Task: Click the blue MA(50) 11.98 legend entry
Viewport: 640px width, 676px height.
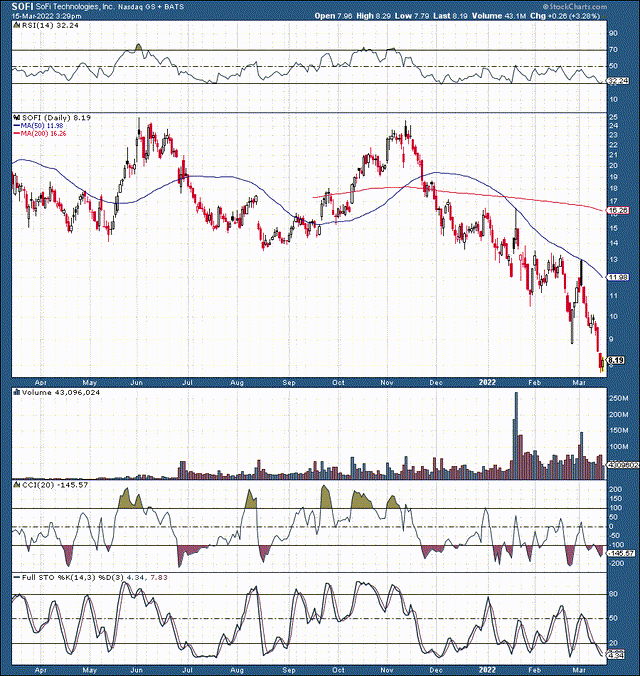Action: (39, 125)
